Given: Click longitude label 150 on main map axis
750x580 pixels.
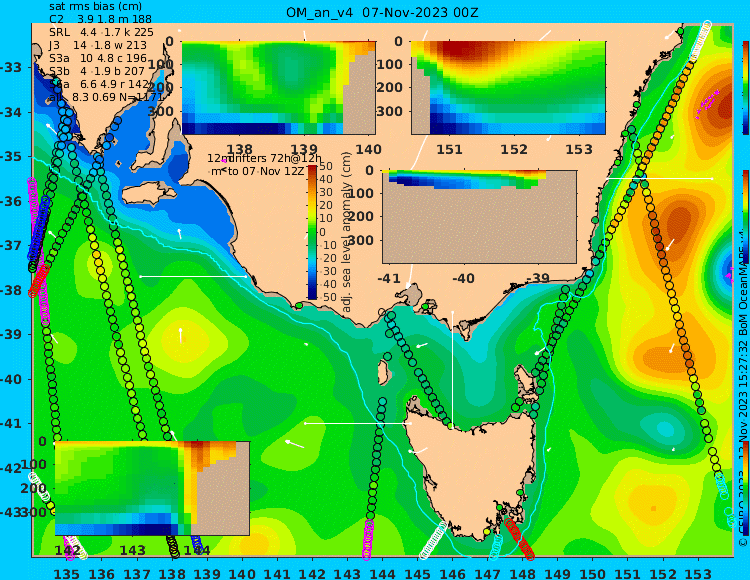Looking at the screenshot, I should click(x=593, y=574).
